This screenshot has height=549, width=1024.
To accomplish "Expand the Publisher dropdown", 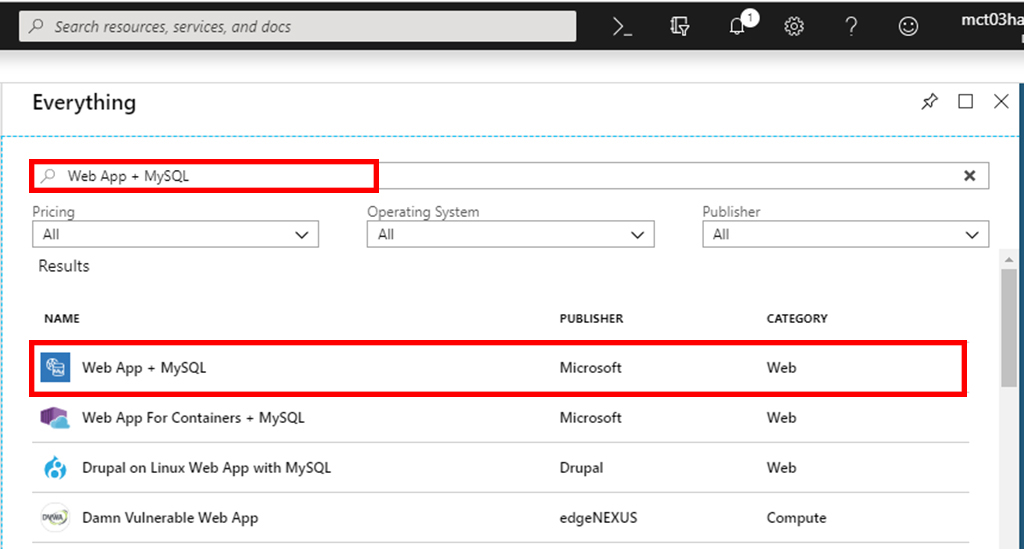I will click(x=845, y=234).
